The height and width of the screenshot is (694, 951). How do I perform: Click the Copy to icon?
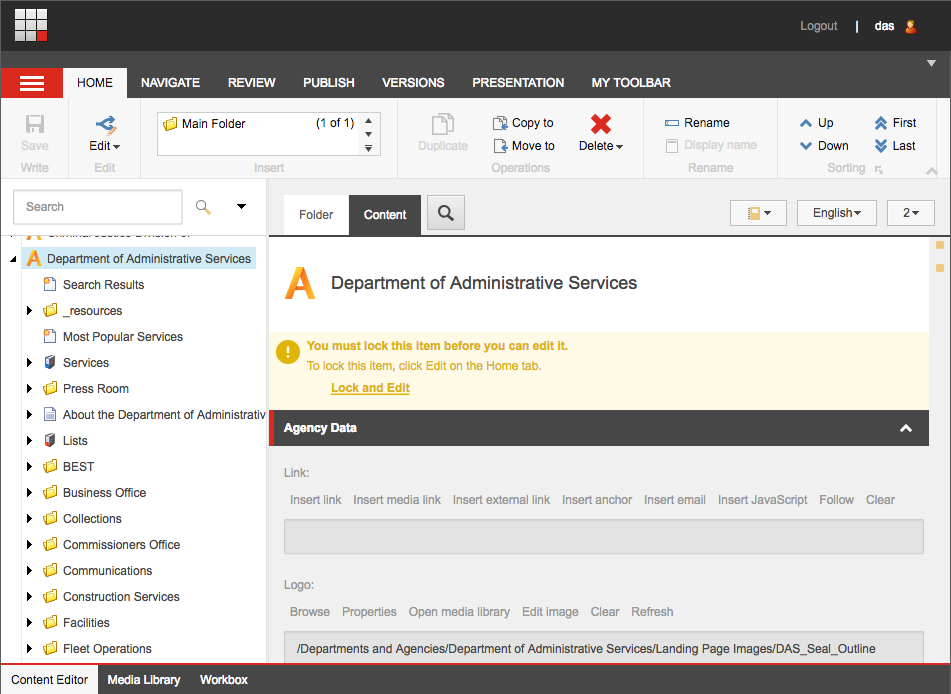click(x=500, y=123)
